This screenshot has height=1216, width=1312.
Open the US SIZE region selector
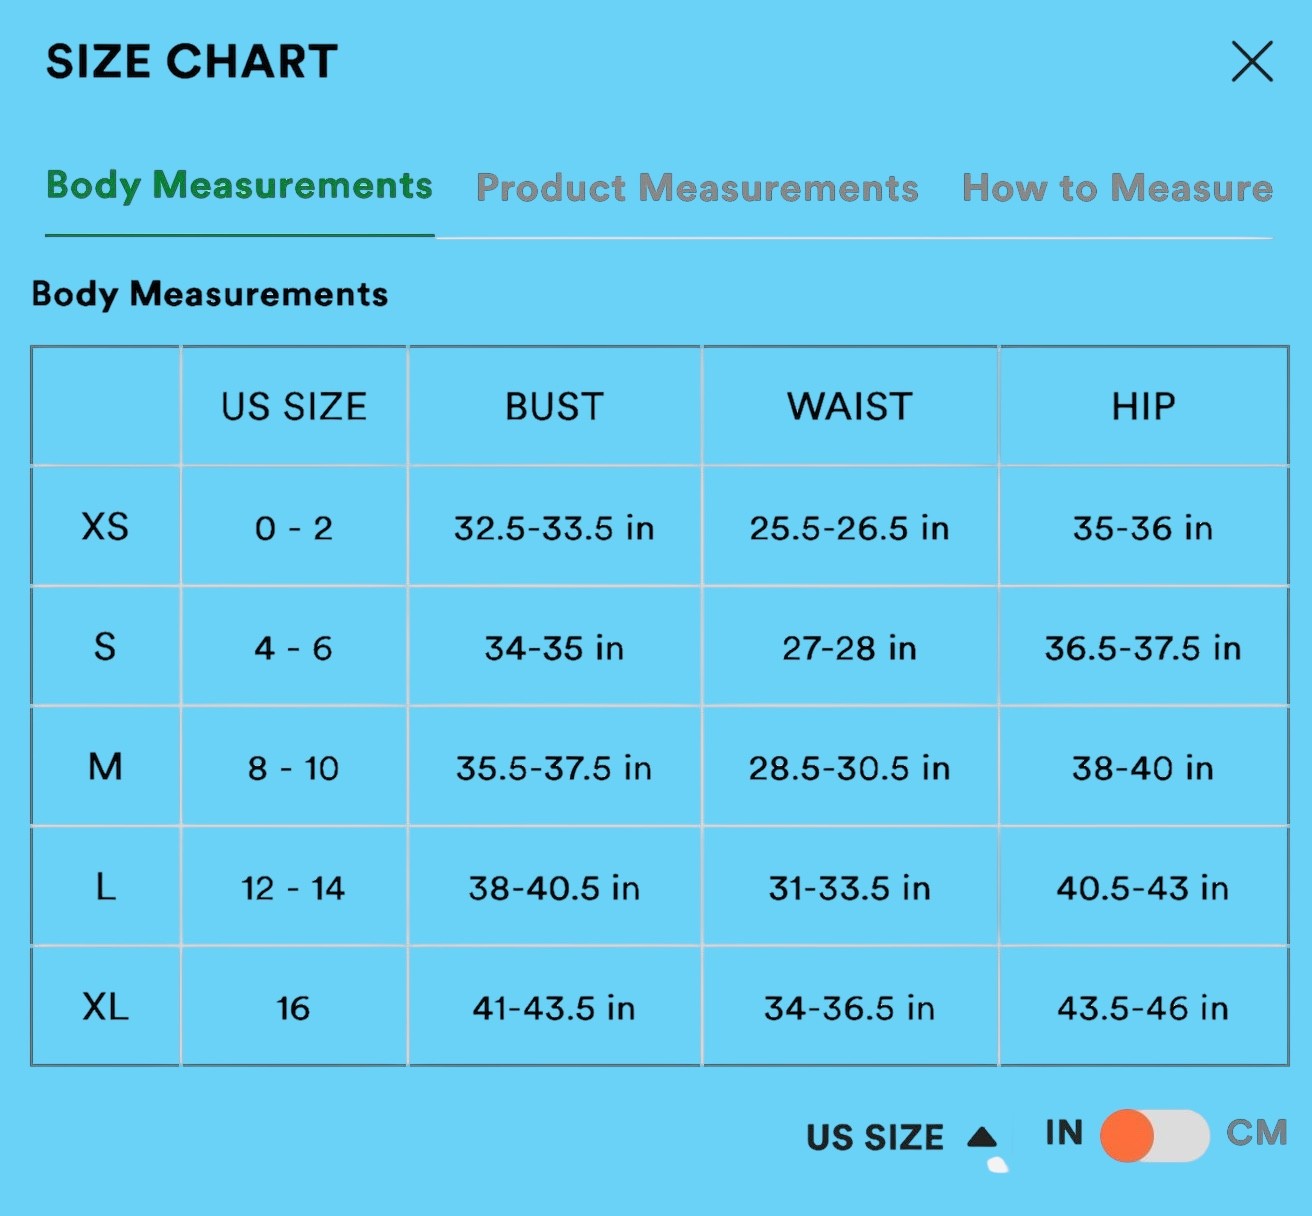[875, 1137]
